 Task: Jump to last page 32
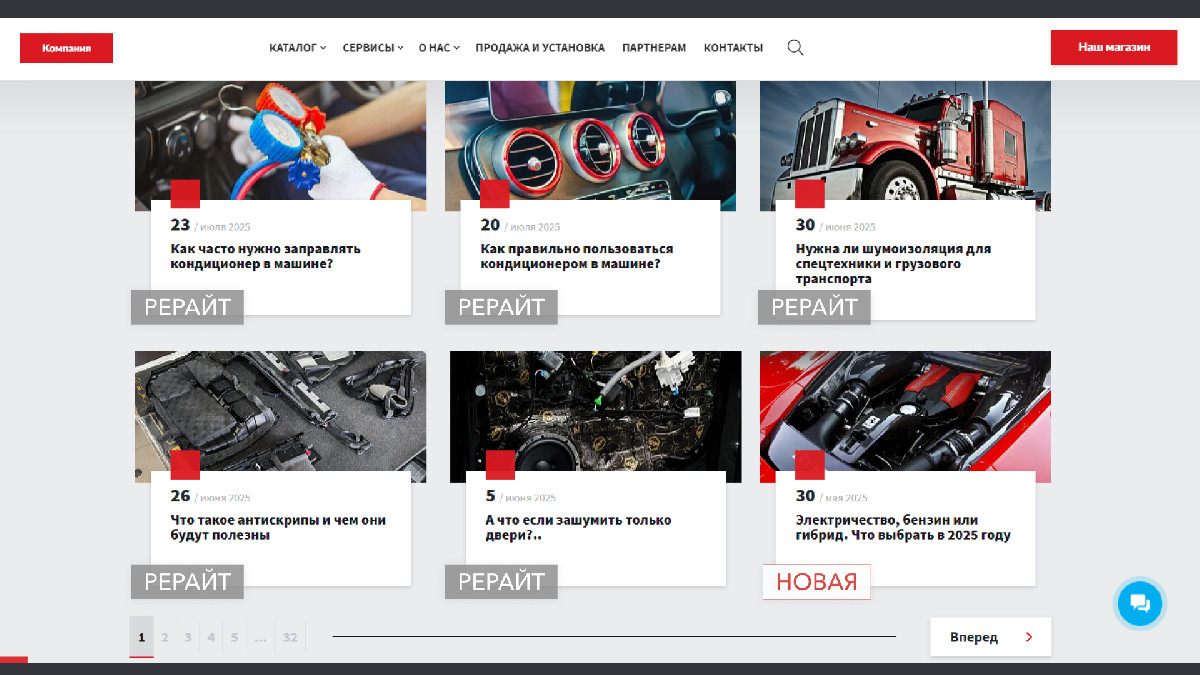point(290,637)
